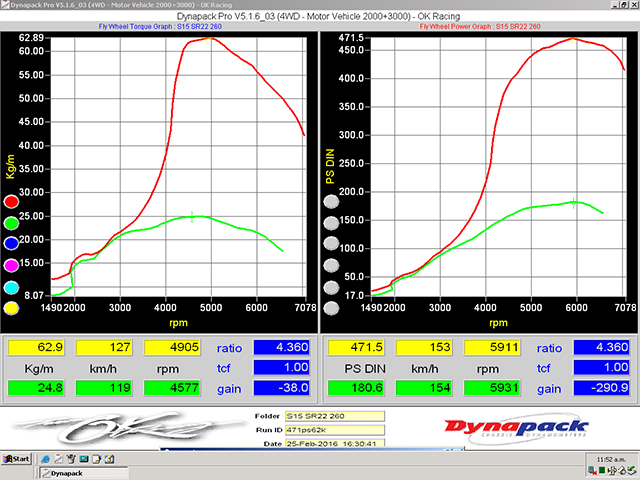
Task: Click the green checkmark tray icon
Action: pos(631,471)
